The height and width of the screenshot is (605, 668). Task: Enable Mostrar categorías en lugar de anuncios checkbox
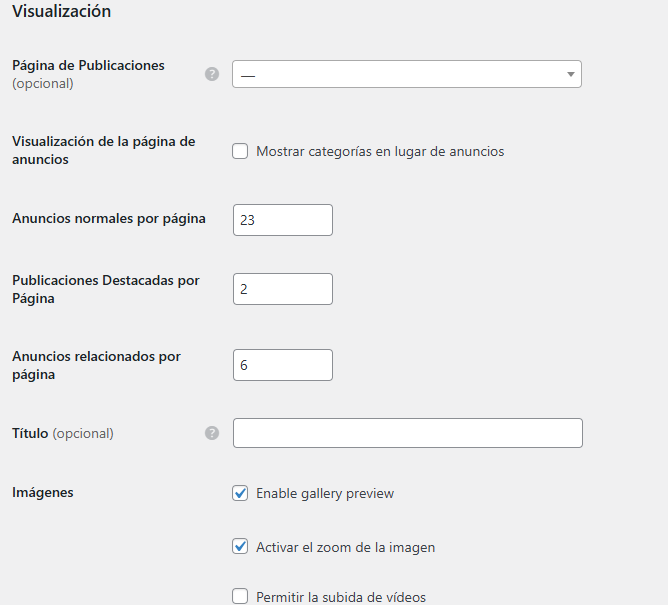240,151
